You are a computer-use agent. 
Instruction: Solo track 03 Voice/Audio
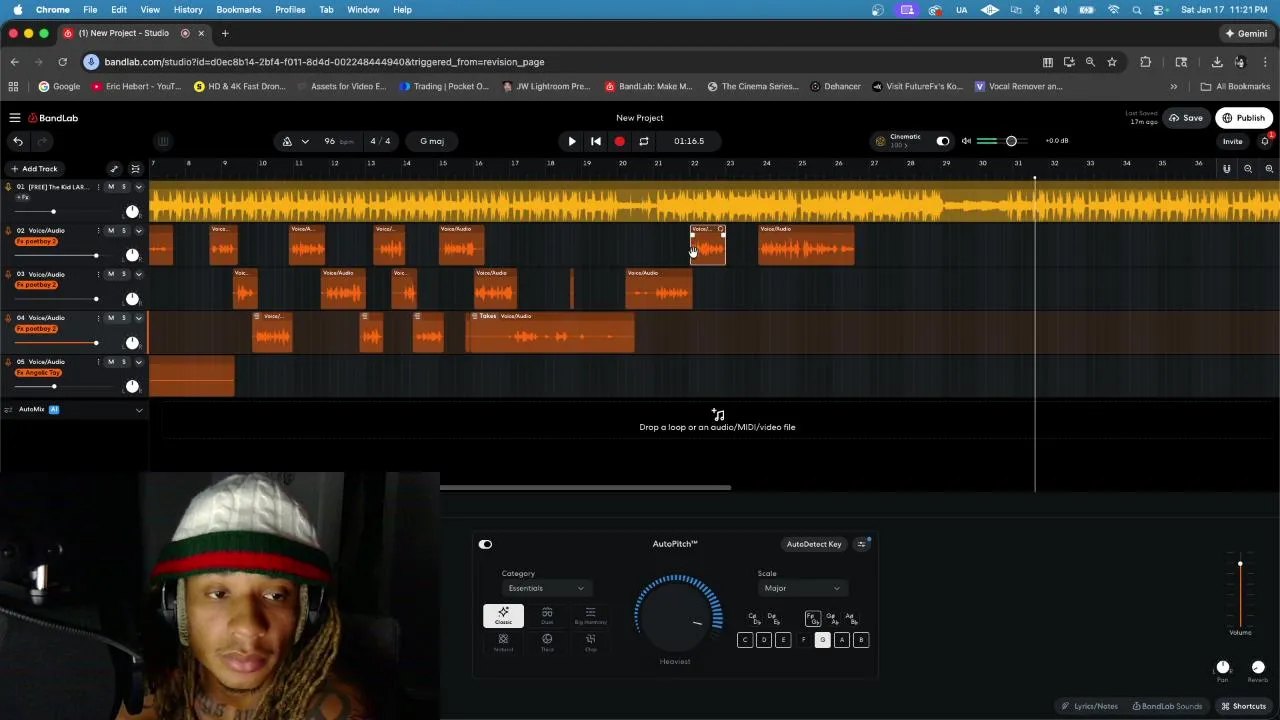pyautogui.click(x=124, y=274)
